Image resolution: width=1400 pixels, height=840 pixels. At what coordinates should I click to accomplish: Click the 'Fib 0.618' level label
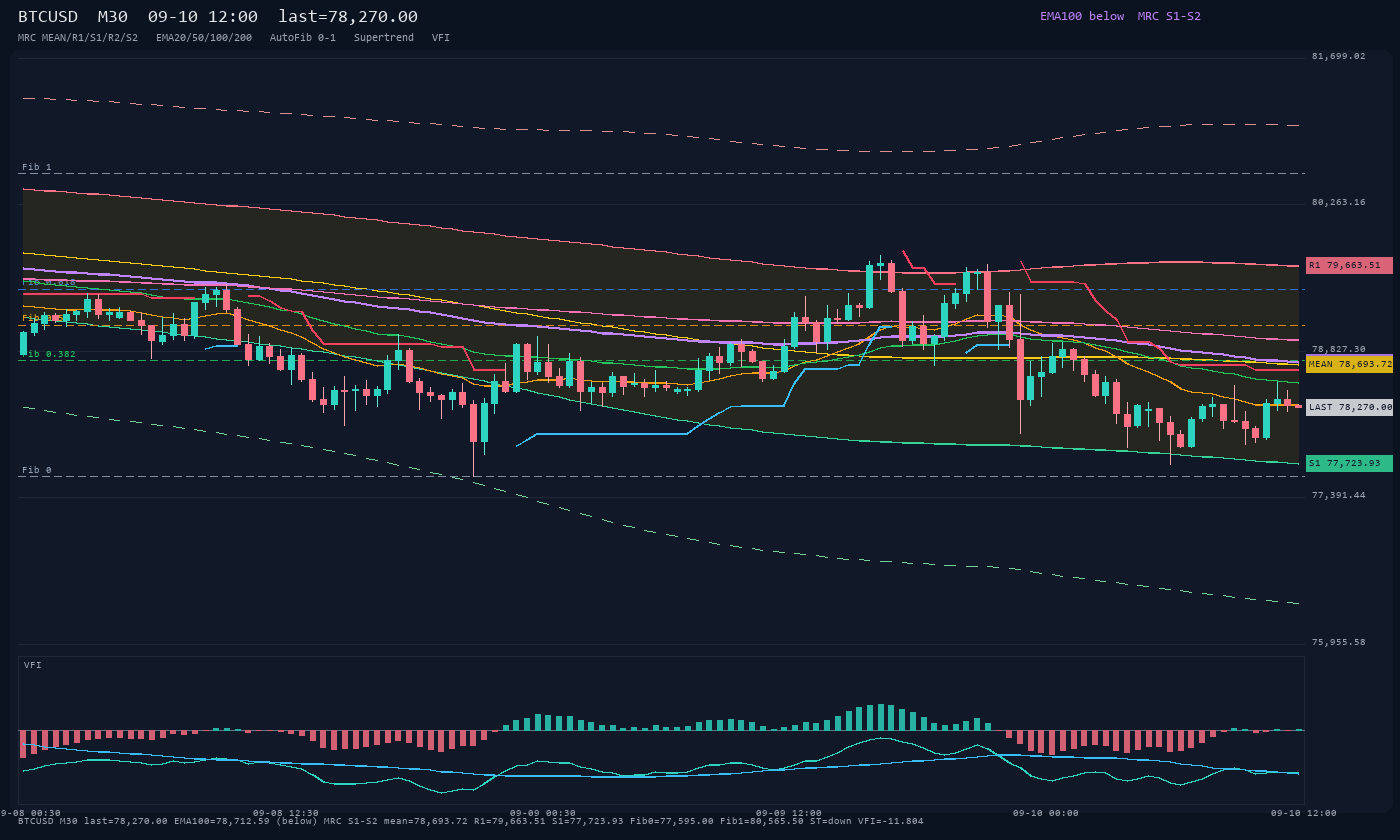point(49,282)
